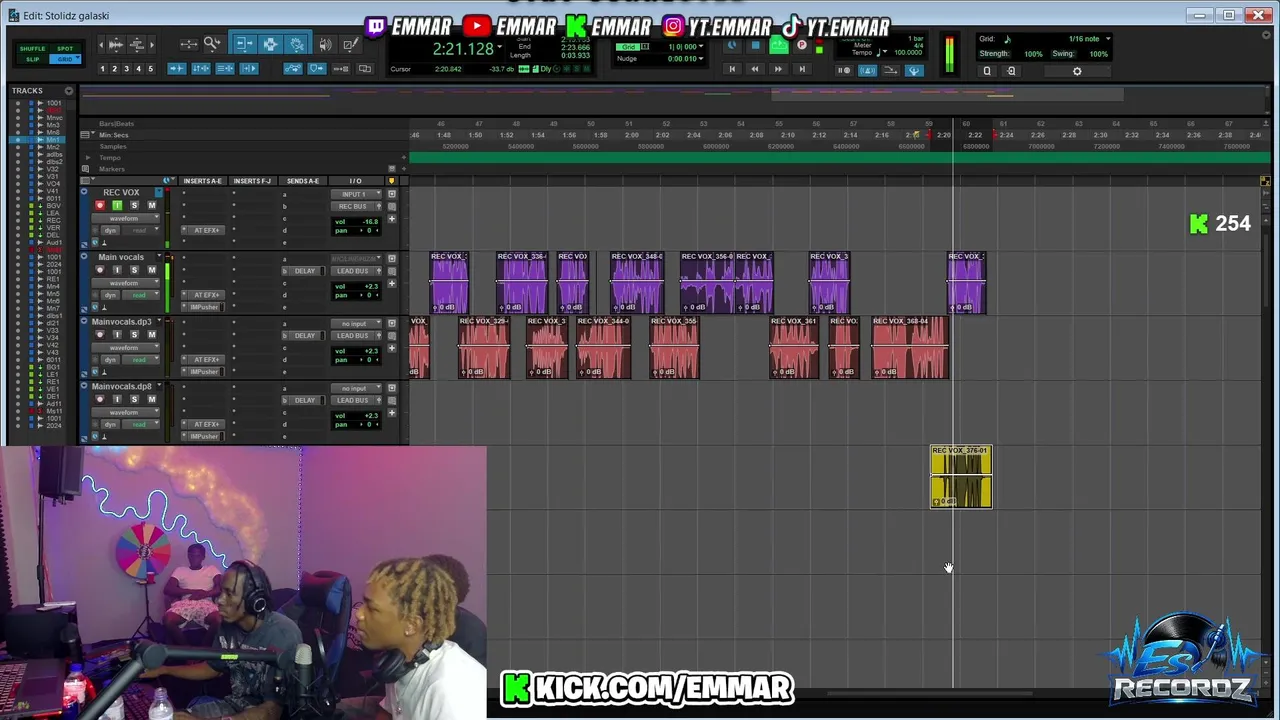Click the Zoom Toggle icon

click(x=188, y=44)
